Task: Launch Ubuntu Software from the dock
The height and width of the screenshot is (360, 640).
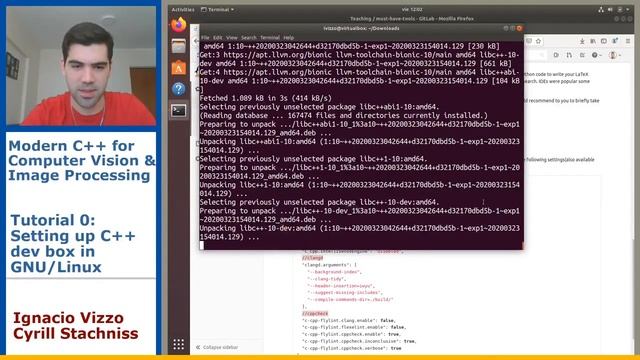Action: [x=178, y=68]
